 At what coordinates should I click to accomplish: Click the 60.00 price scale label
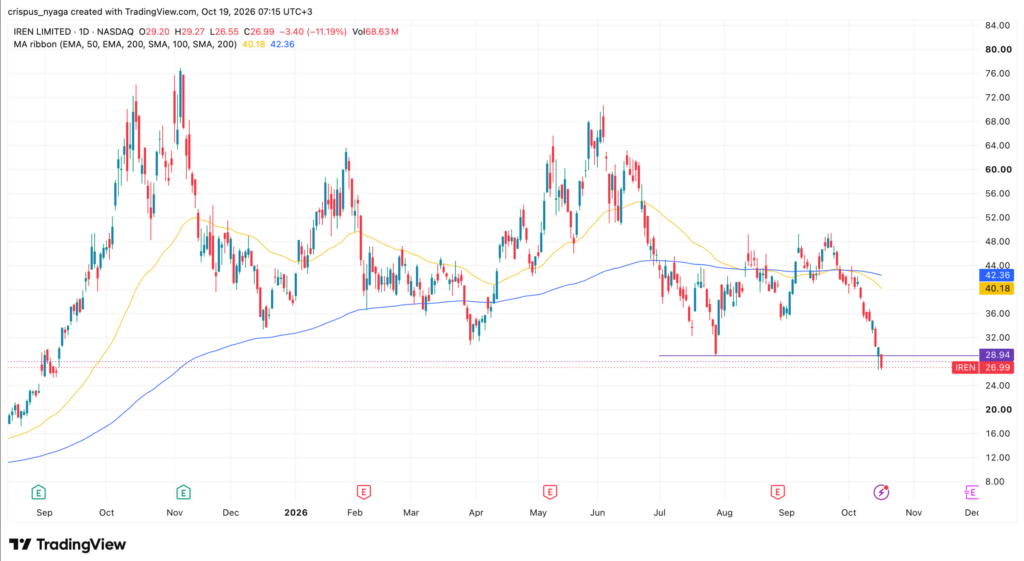(x=998, y=169)
